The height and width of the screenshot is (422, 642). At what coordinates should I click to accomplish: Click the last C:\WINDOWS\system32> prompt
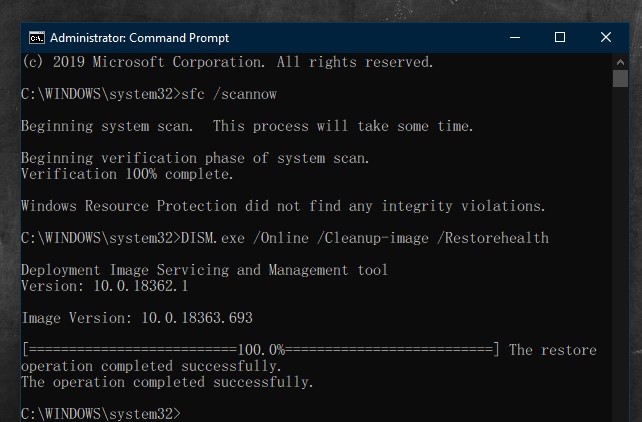click(101, 413)
